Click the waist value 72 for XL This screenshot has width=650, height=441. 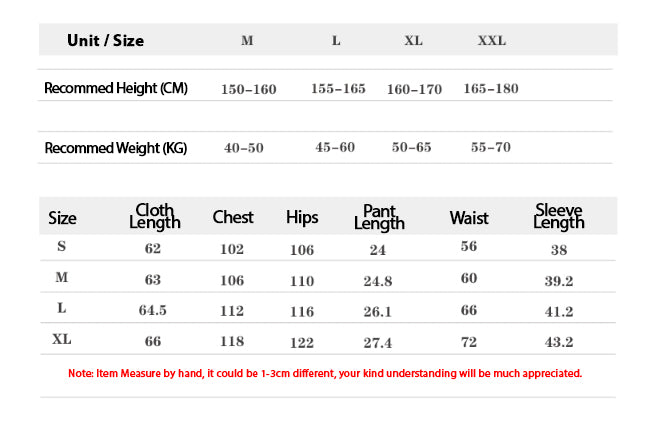click(469, 341)
